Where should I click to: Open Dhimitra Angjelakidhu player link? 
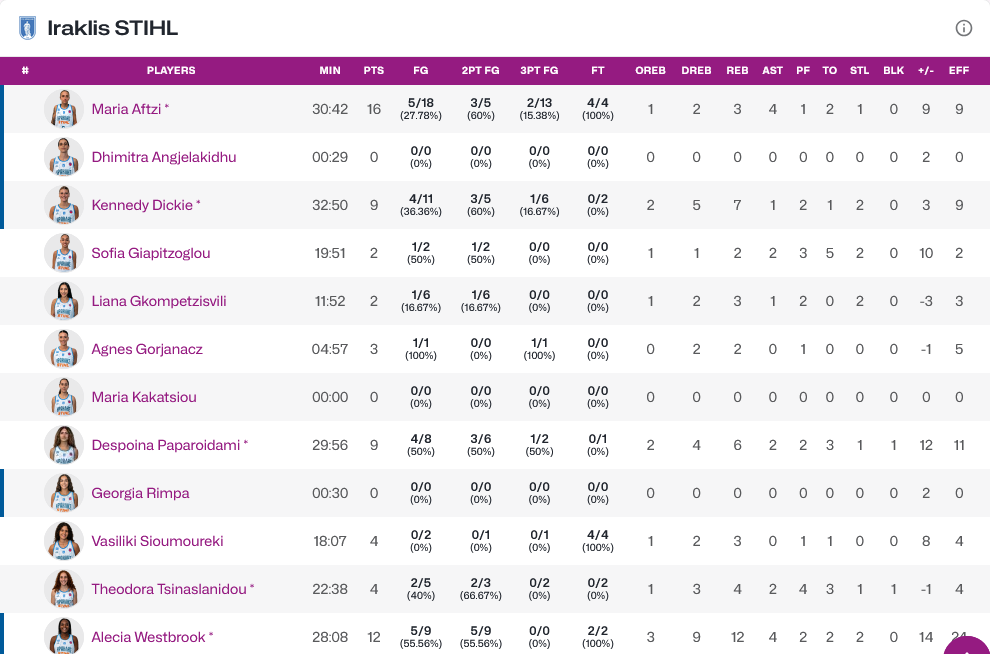164,157
